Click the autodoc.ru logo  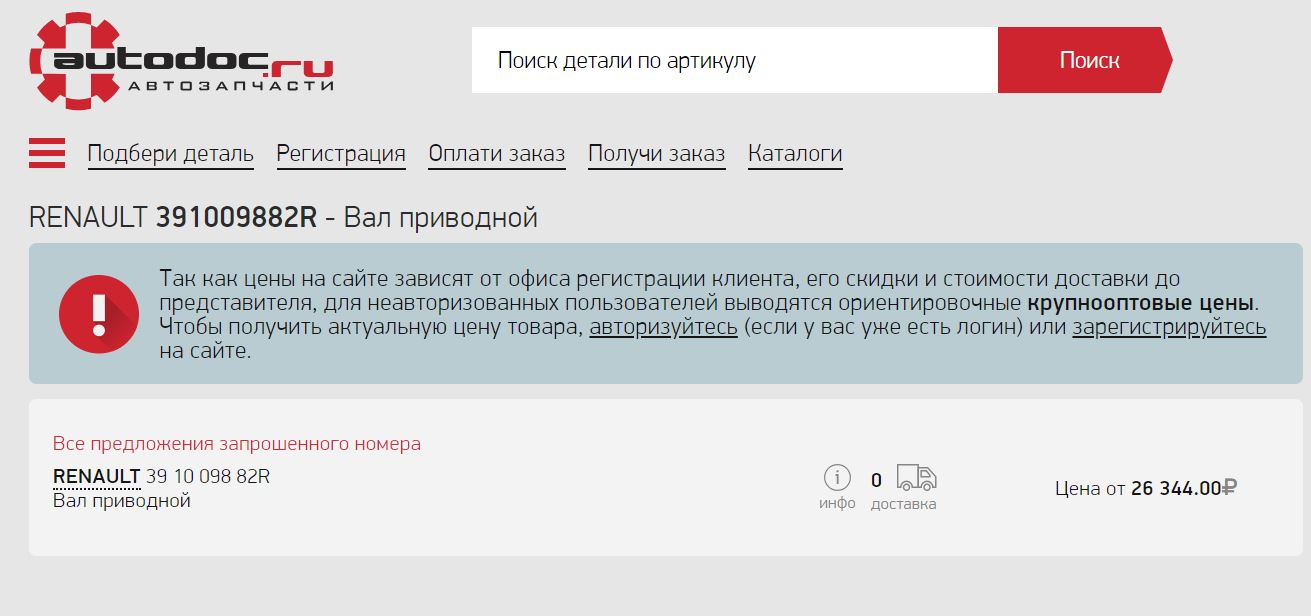(181, 61)
